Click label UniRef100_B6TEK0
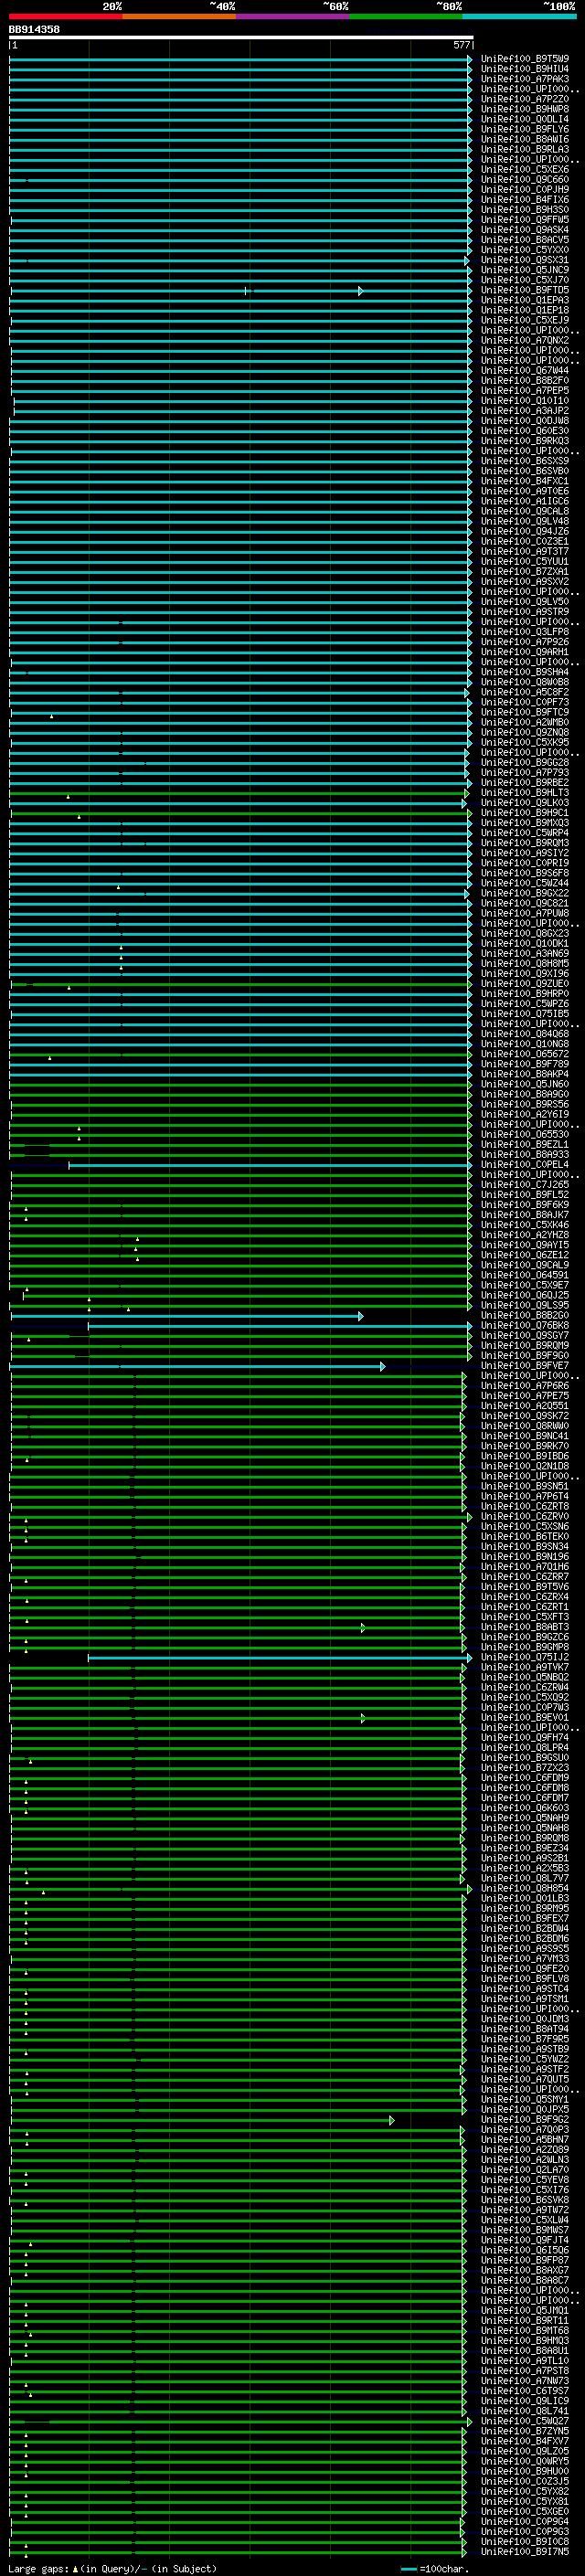This screenshot has height=2576, width=585. click(x=525, y=1537)
